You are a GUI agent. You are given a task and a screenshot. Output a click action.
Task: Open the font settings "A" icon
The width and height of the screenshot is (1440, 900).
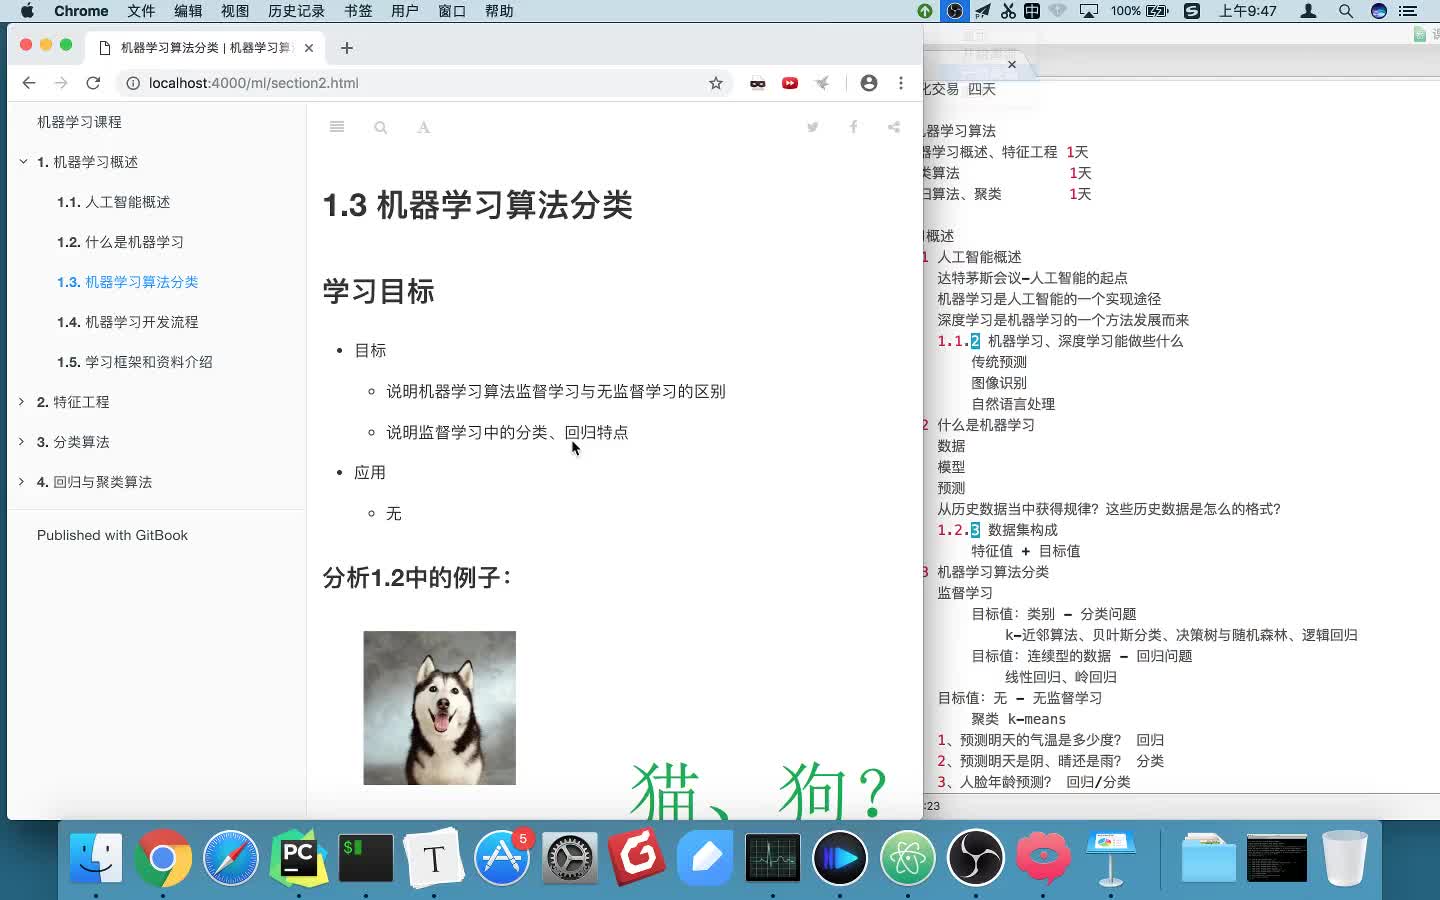[x=423, y=127]
